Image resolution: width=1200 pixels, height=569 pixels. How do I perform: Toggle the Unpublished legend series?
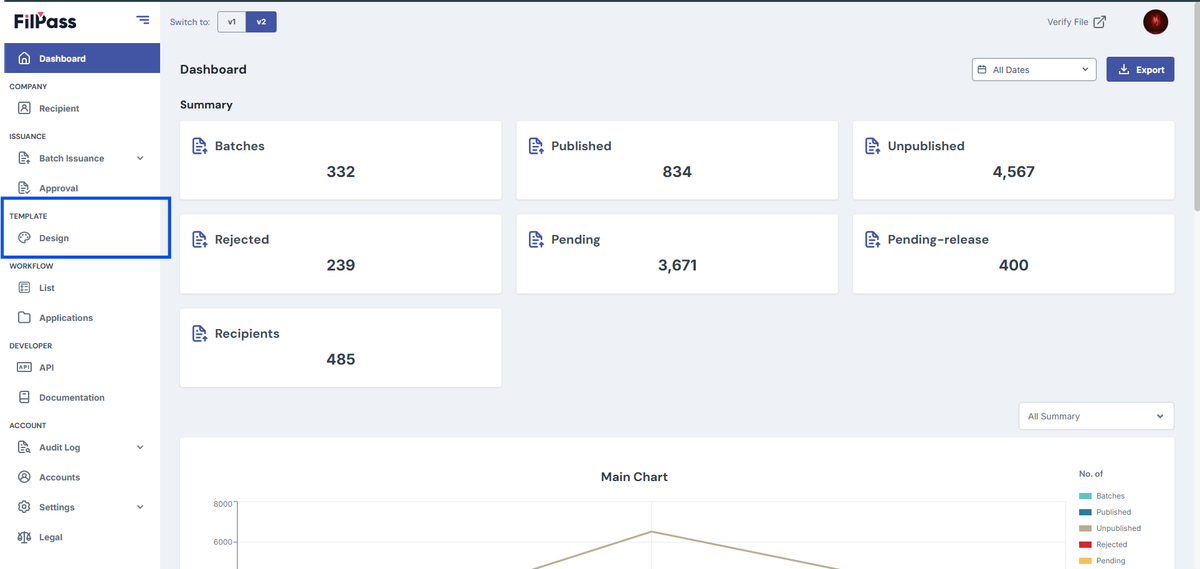pyautogui.click(x=1110, y=528)
